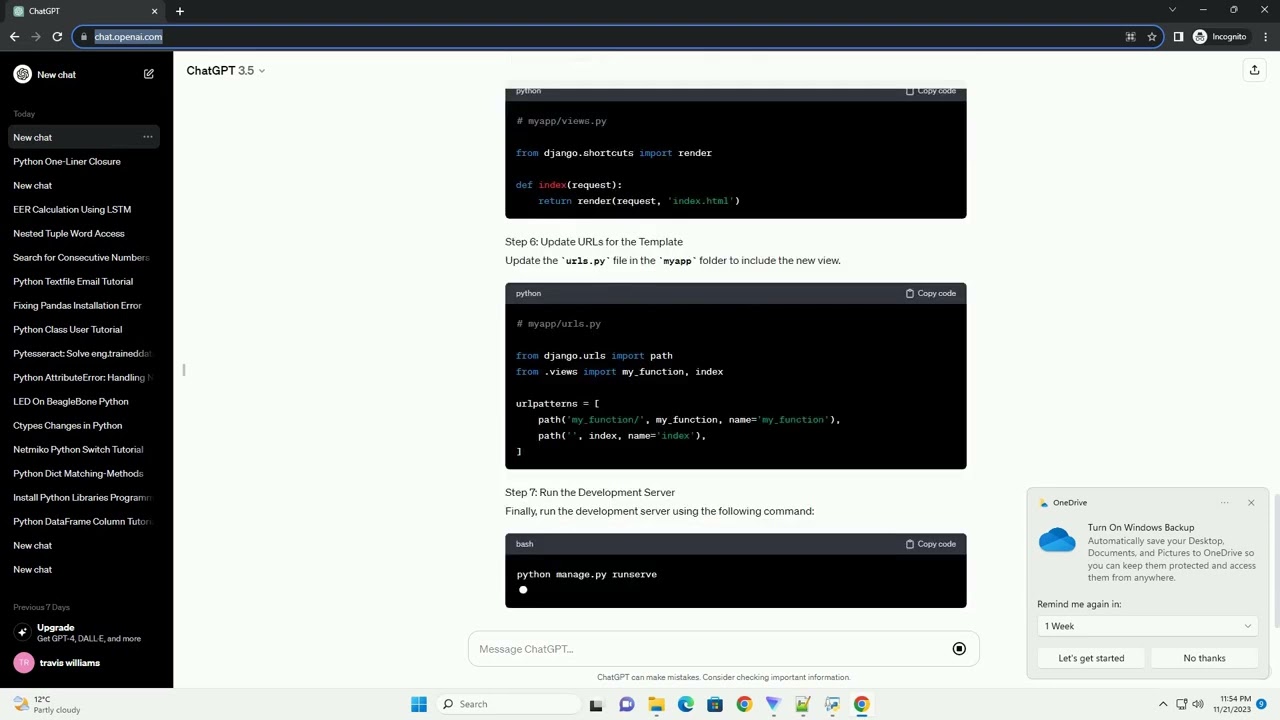The width and height of the screenshot is (1280, 720).
Task: Open a new browser tab
Action: pyautogui.click(x=180, y=11)
